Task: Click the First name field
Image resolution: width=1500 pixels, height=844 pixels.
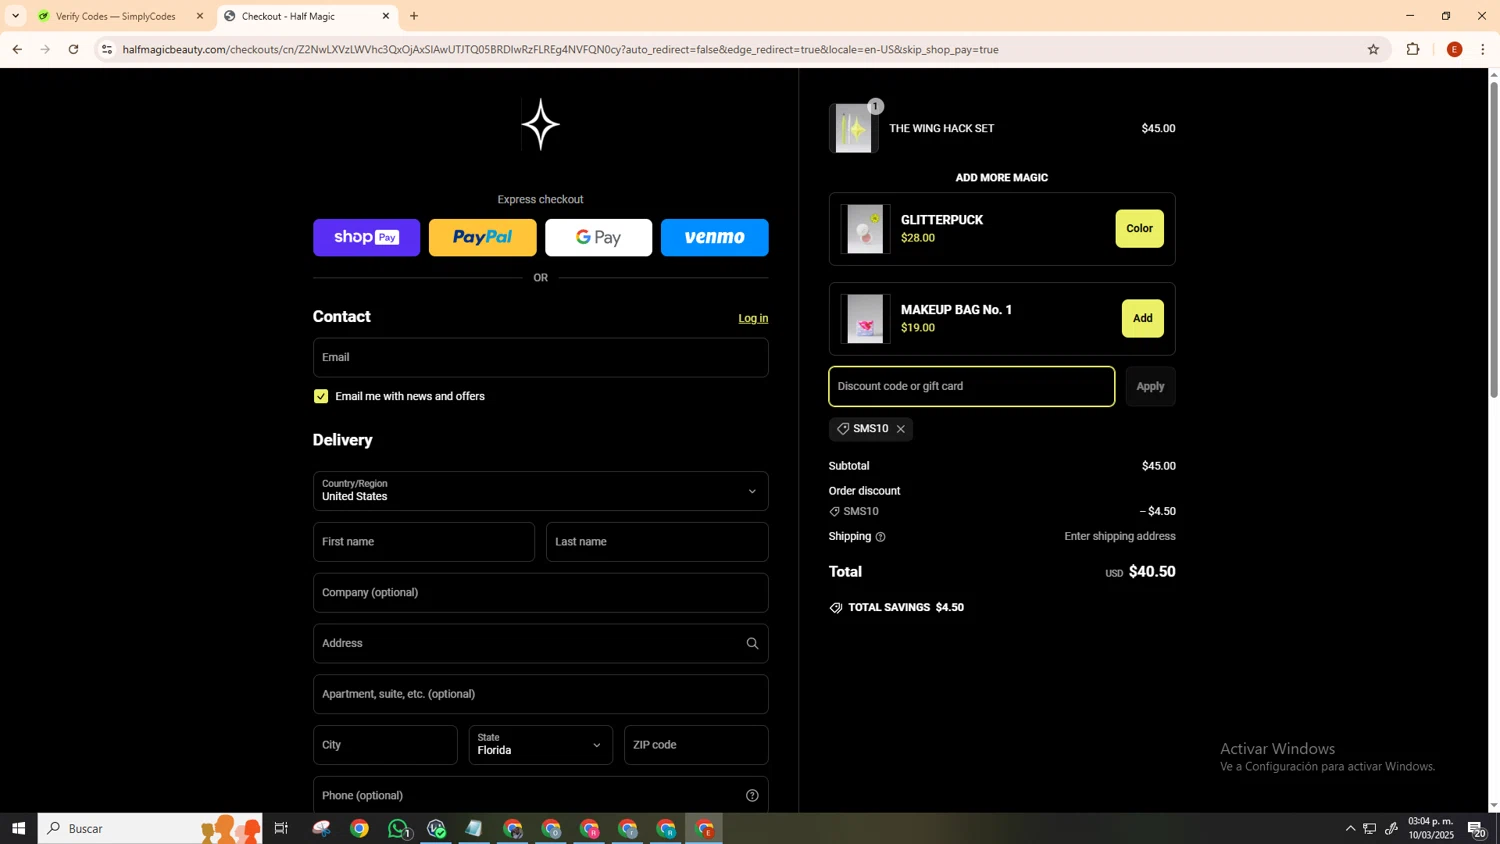Action: click(x=423, y=542)
